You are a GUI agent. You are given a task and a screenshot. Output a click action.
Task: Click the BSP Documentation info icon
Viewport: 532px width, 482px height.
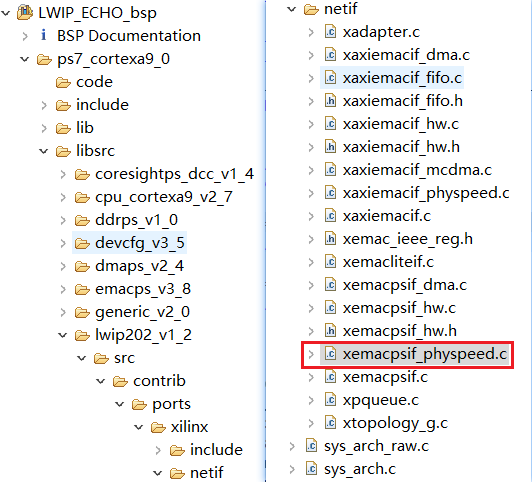click(x=44, y=35)
